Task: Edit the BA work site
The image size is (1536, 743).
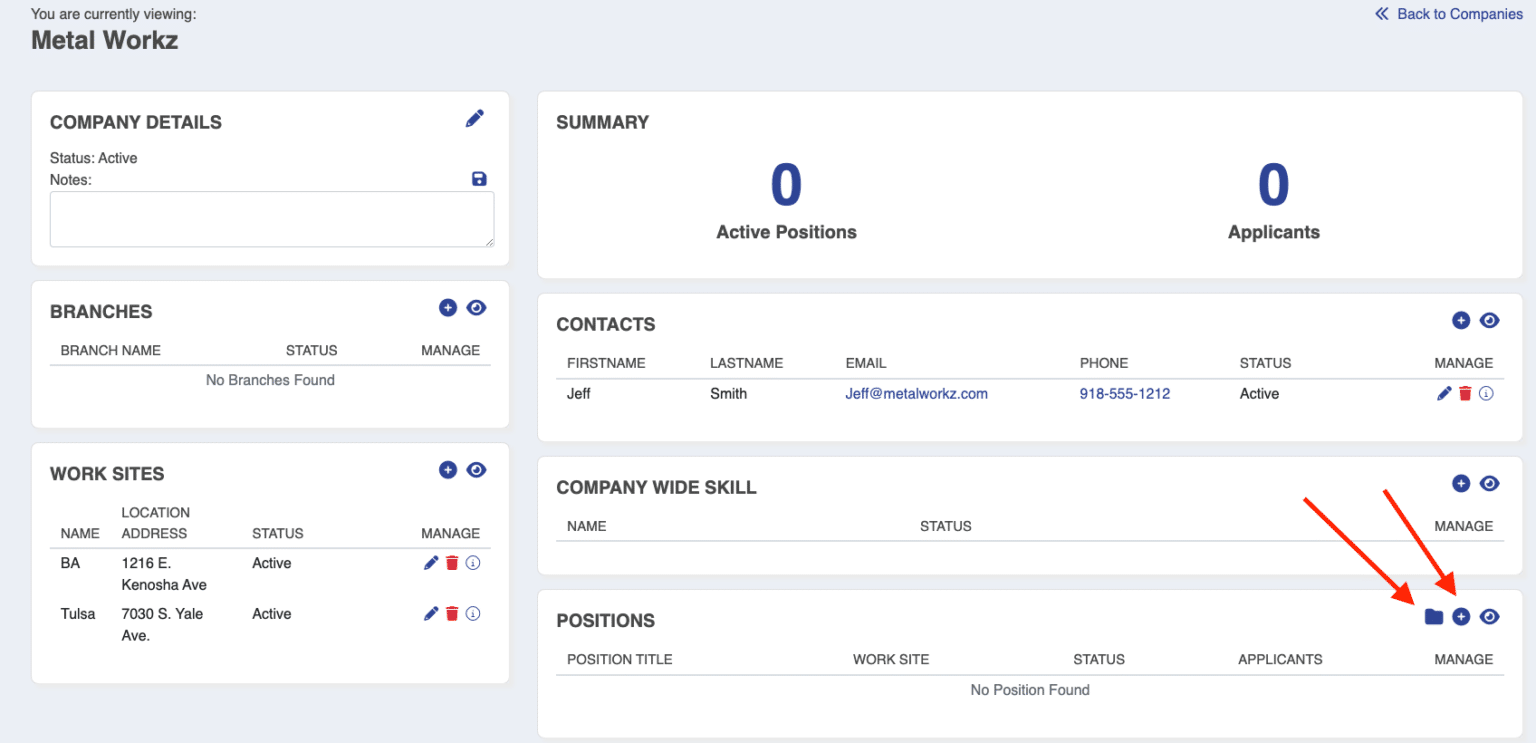Action: pos(431,563)
